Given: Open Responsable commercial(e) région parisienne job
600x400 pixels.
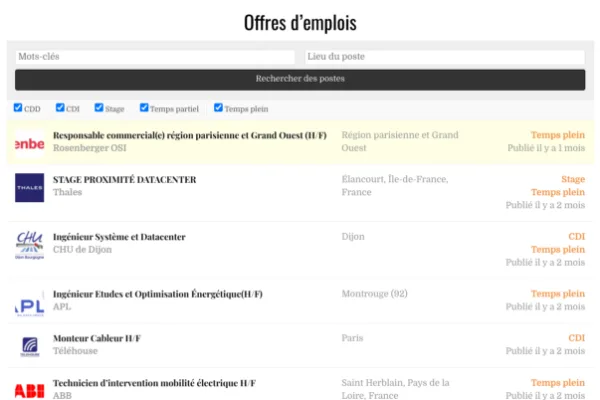Looking at the screenshot, I should point(190,136).
